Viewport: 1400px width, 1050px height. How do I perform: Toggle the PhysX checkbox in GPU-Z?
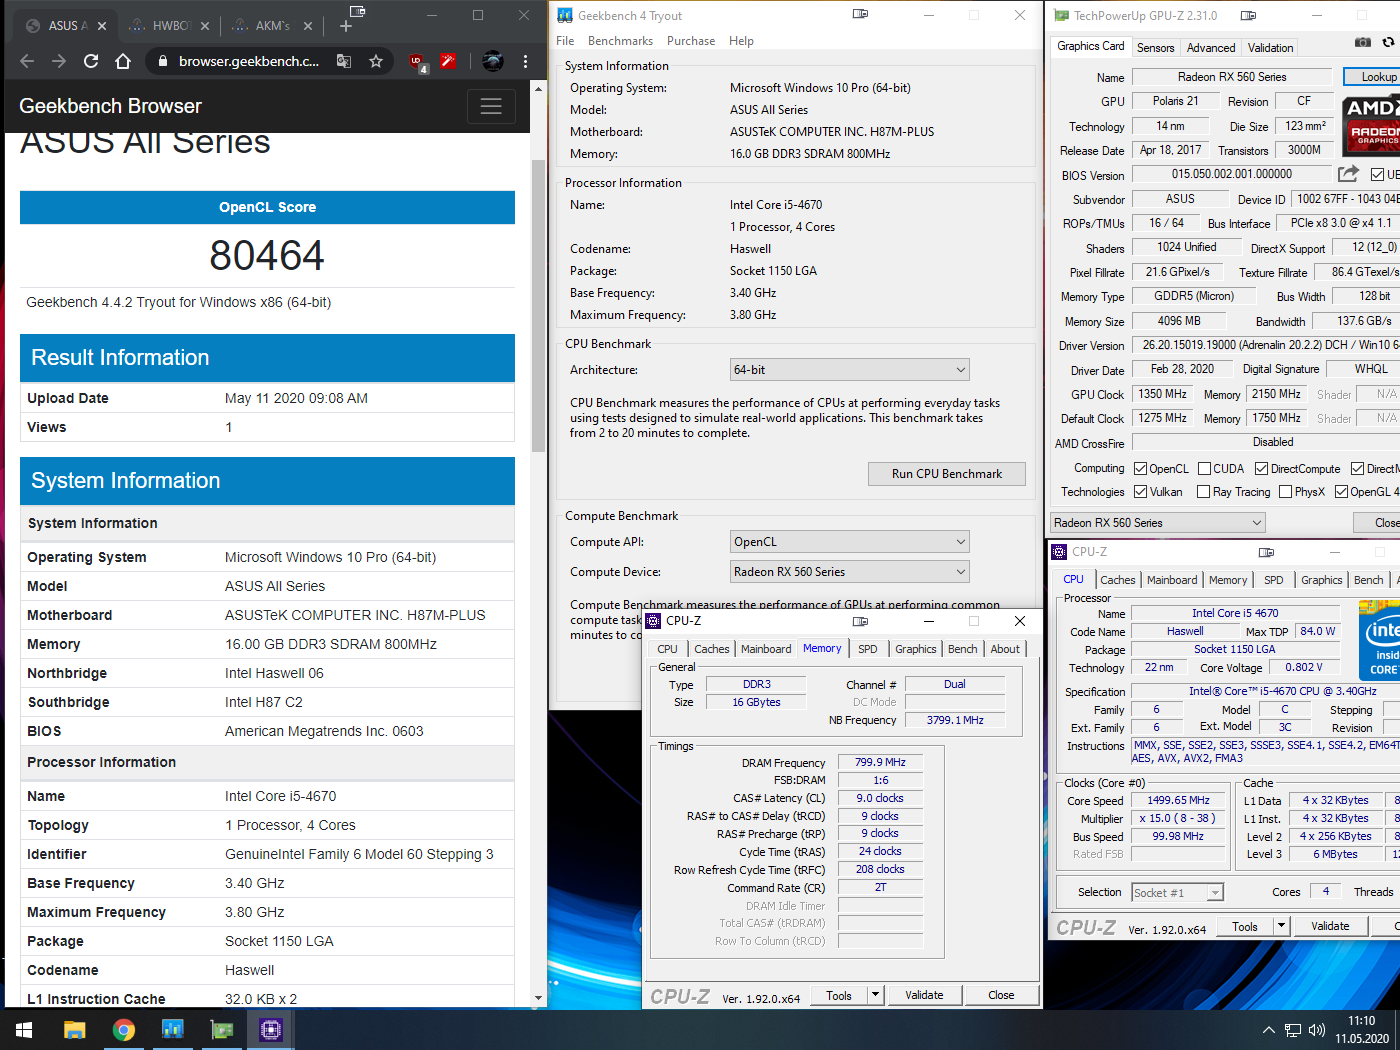1285,492
